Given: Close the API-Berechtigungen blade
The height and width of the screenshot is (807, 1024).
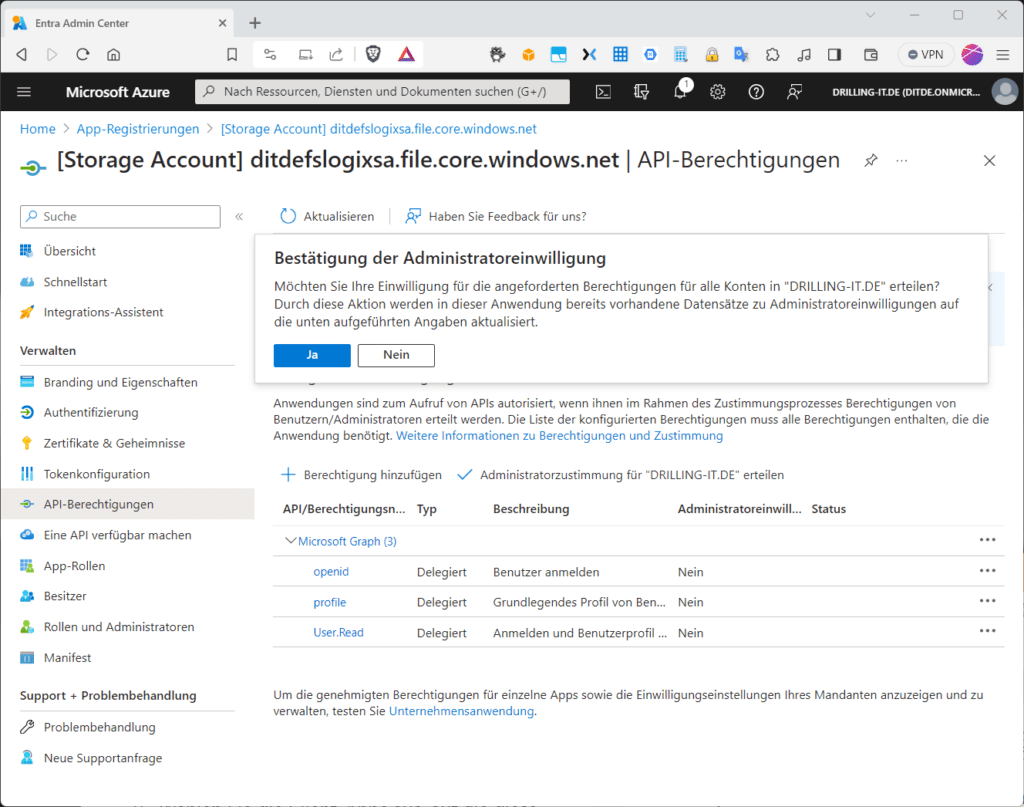Looking at the screenshot, I should [x=989, y=161].
